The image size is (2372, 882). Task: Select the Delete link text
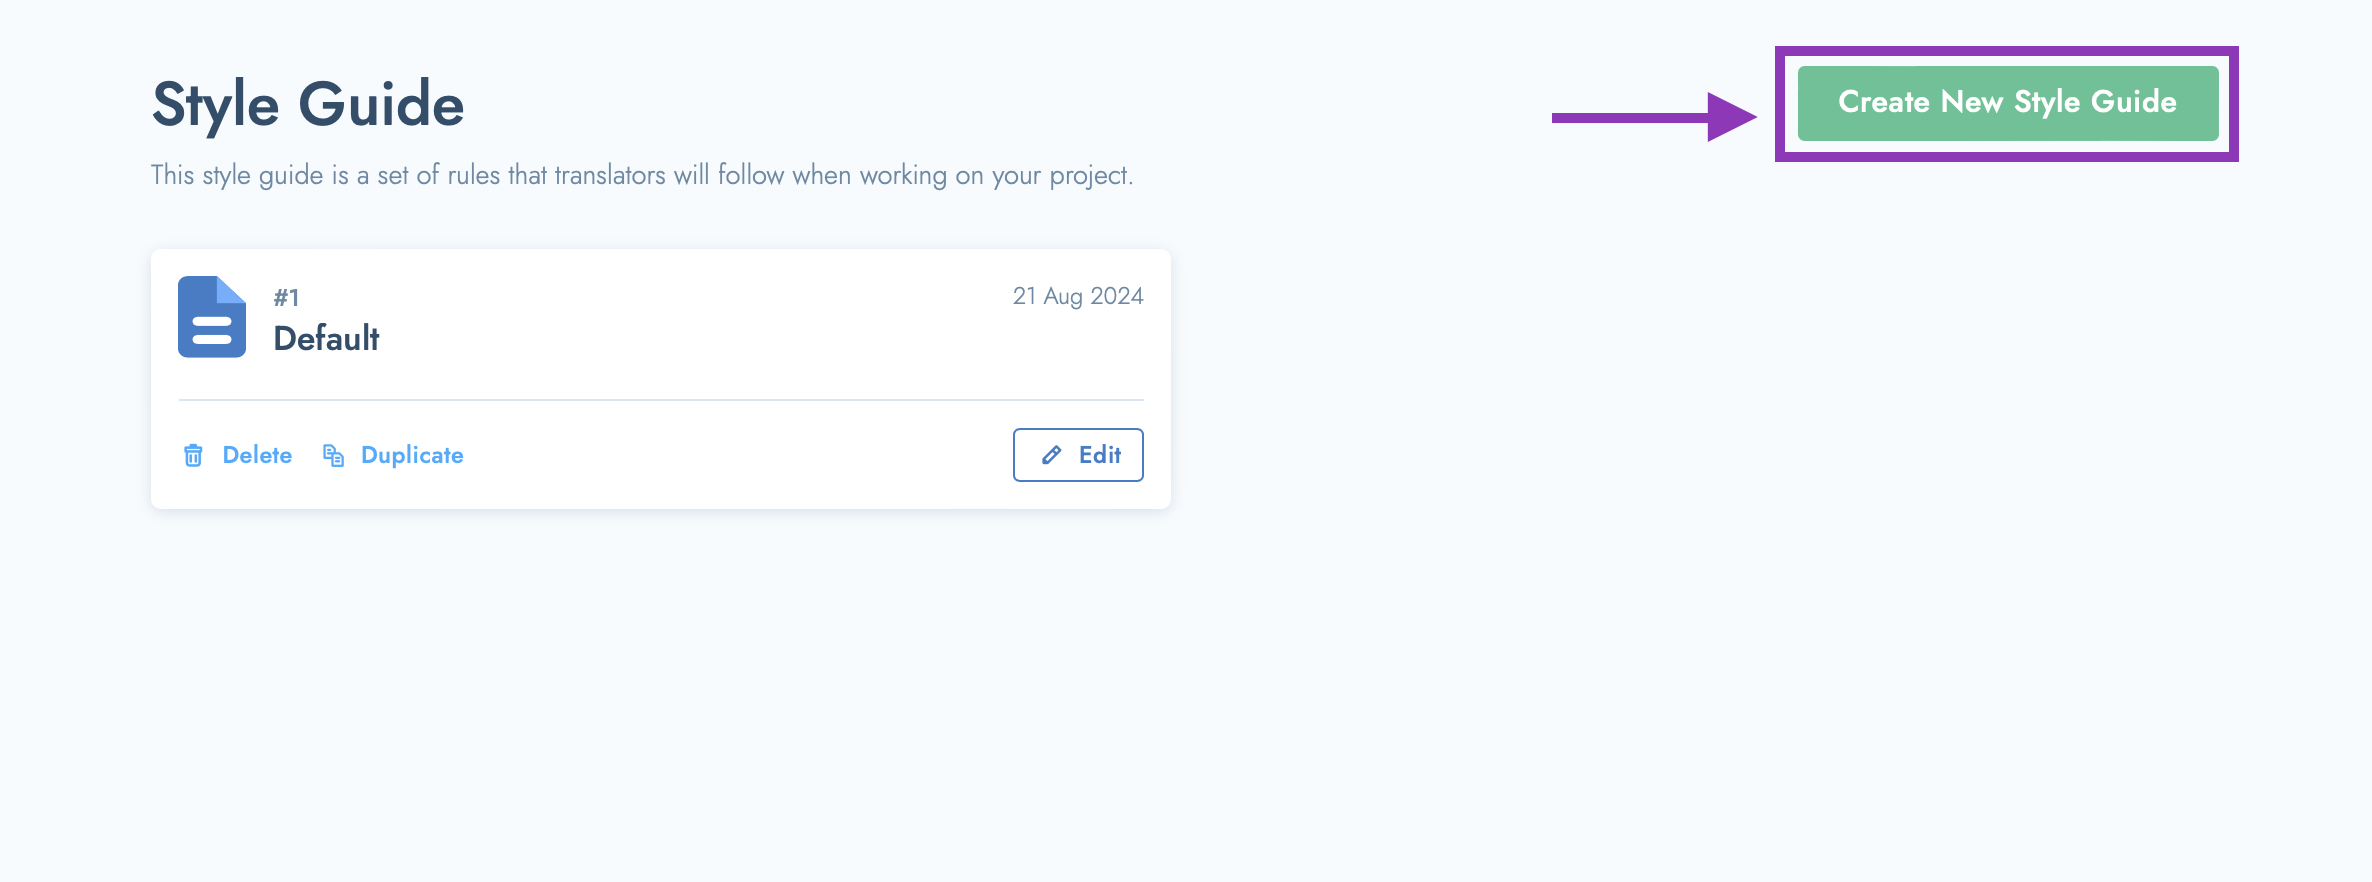point(257,455)
